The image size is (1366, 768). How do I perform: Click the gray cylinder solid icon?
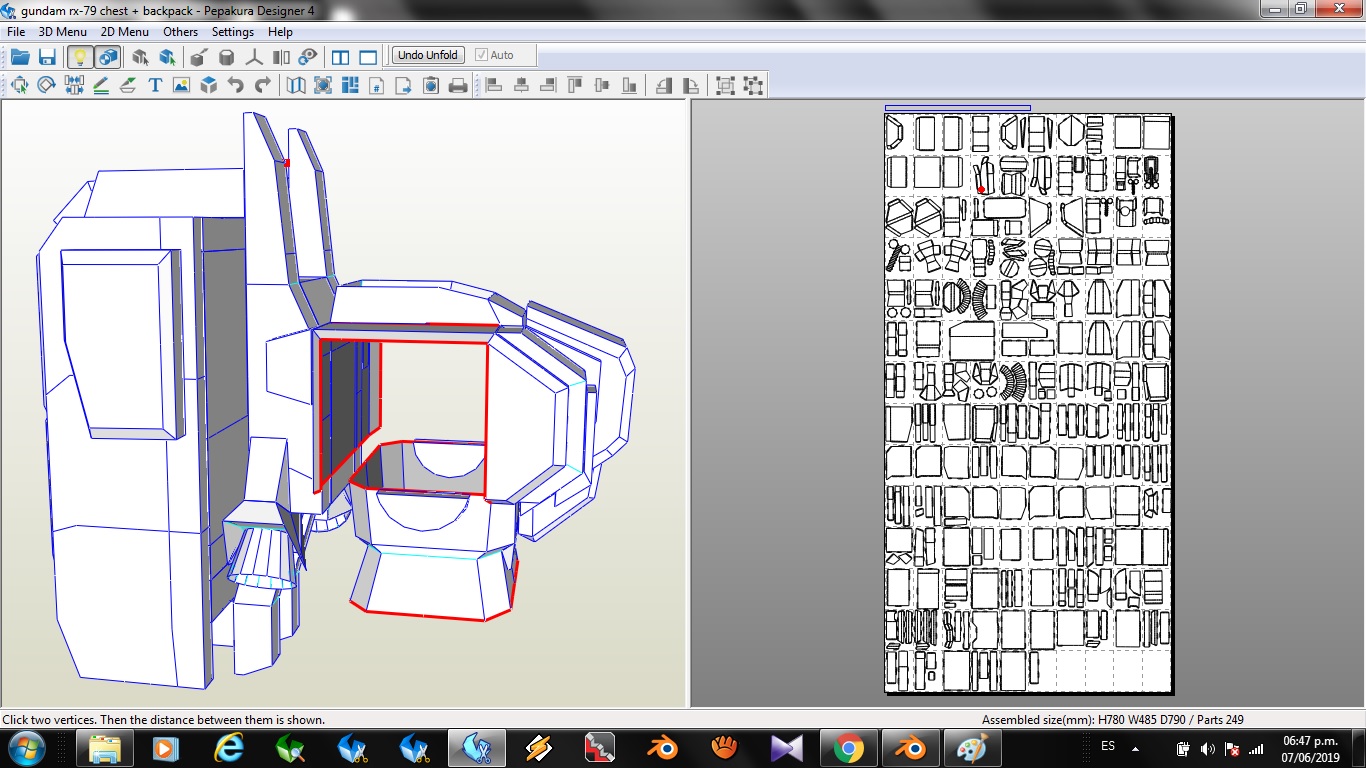[x=227, y=56]
